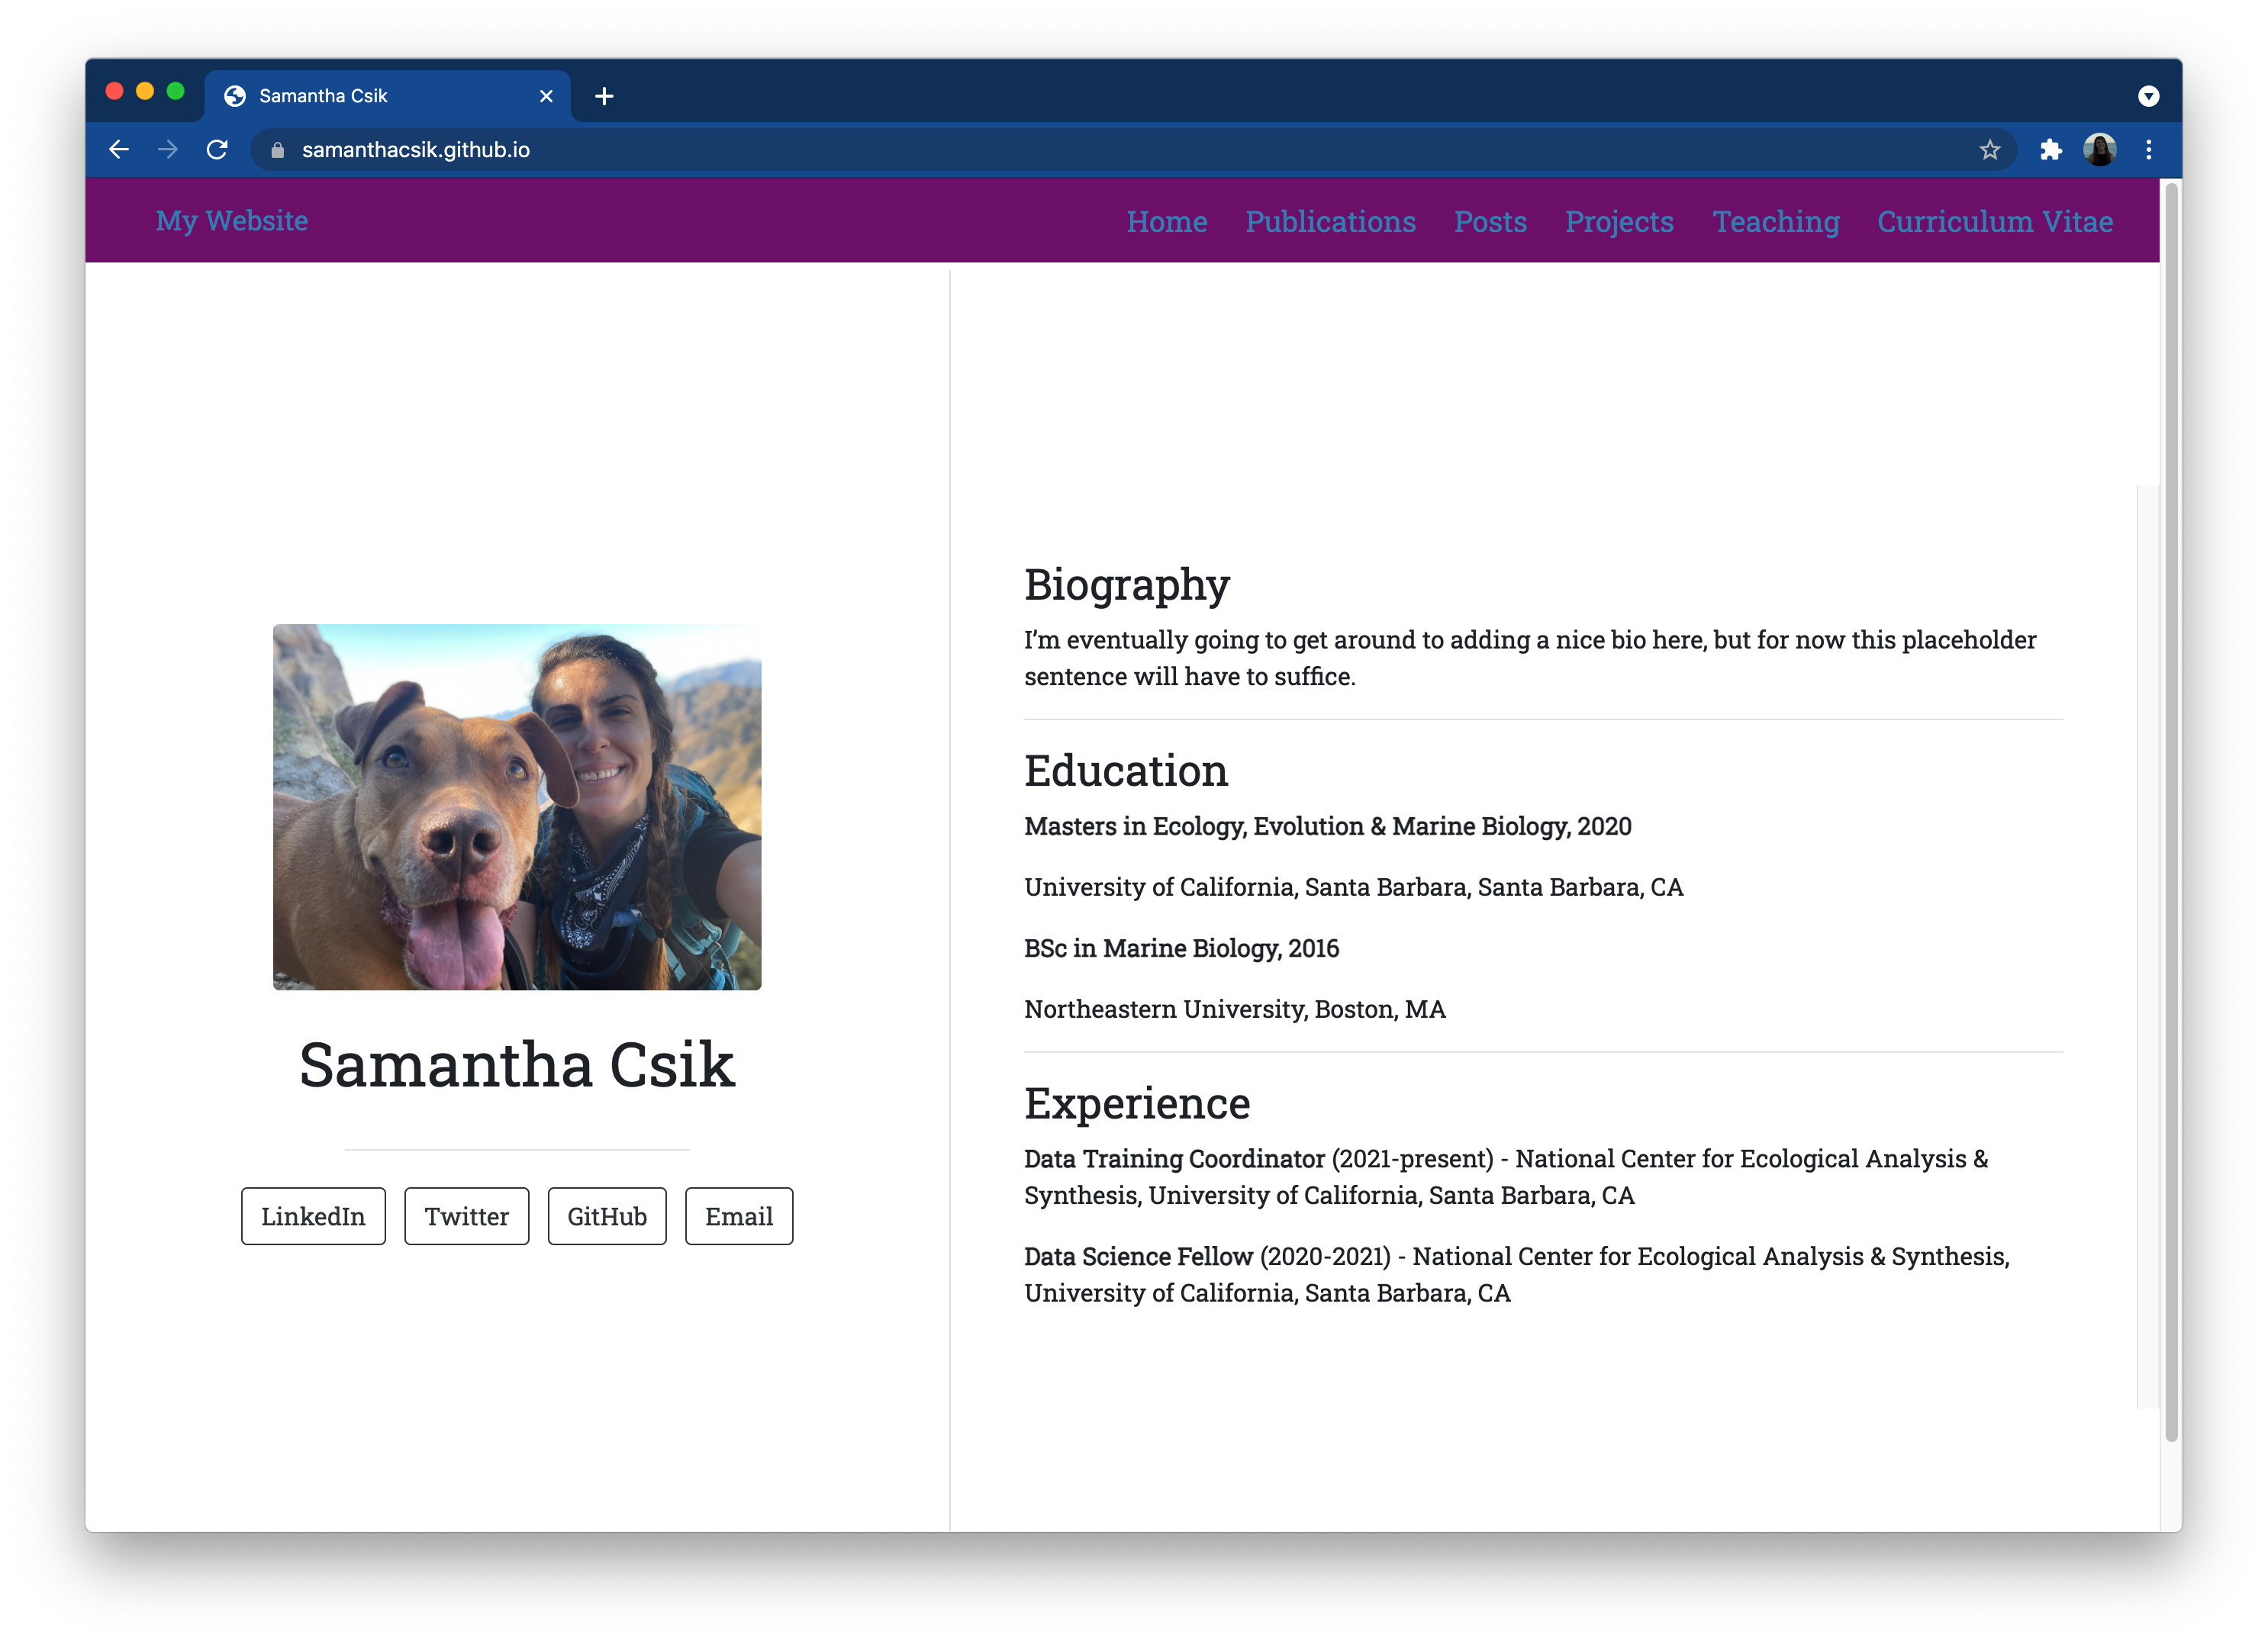
Task: Open the Extensions puzzle icon
Action: pyautogui.click(x=2050, y=150)
